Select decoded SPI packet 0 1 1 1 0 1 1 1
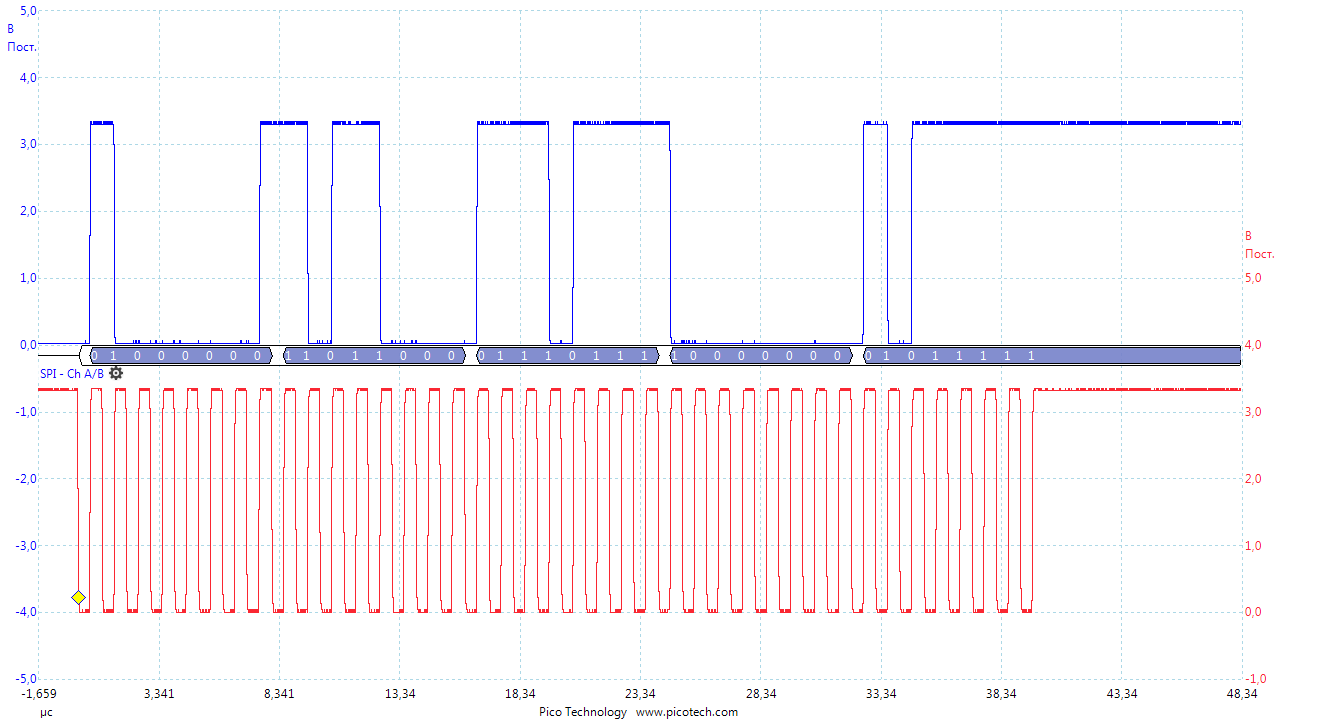The width and height of the screenshot is (1329, 720). 567,356
